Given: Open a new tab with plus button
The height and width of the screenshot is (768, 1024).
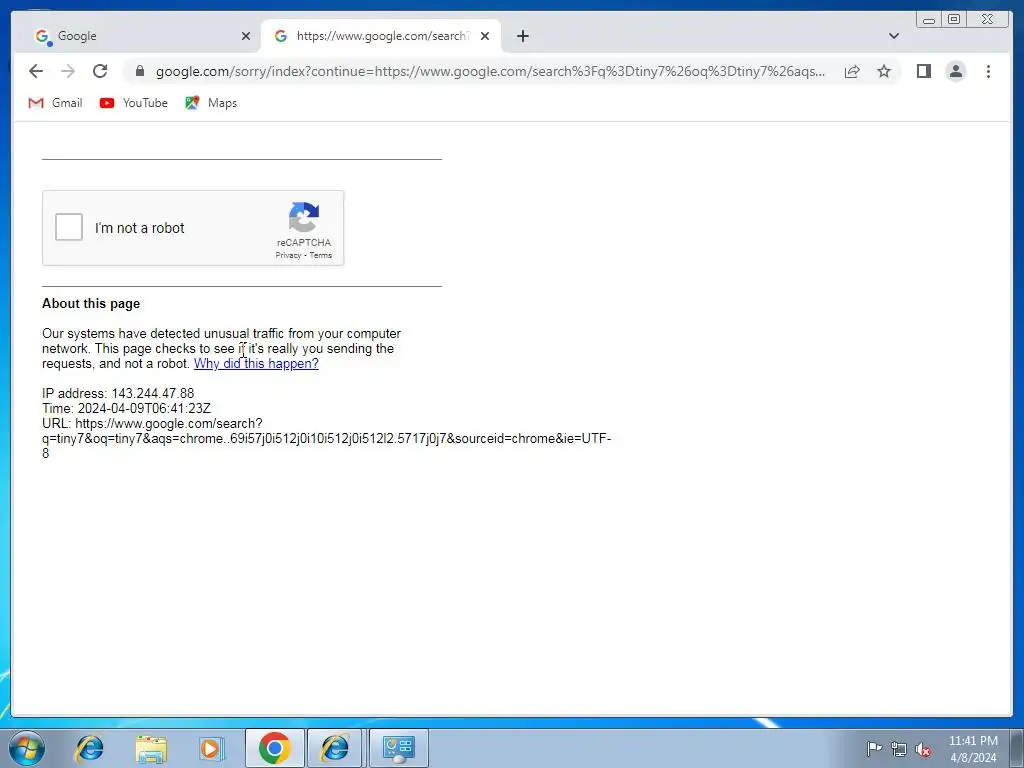Looking at the screenshot, I should pyautogui.click(x=522, y=36).
